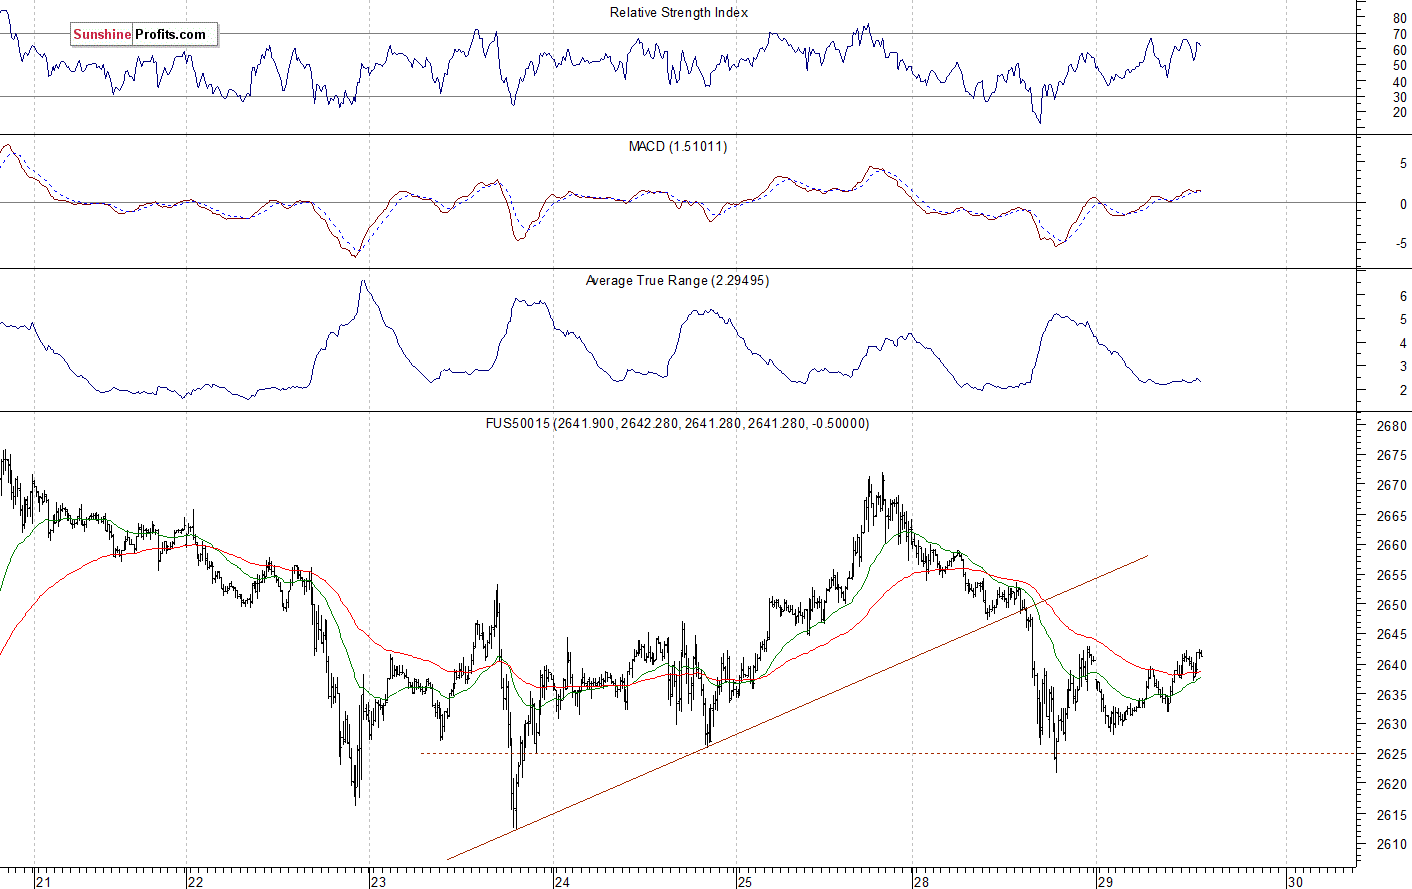The width and height of the screenshot is (1412, 889).
Task: Click the MACD 0 axis label
Action: [x=1403, y=204]
